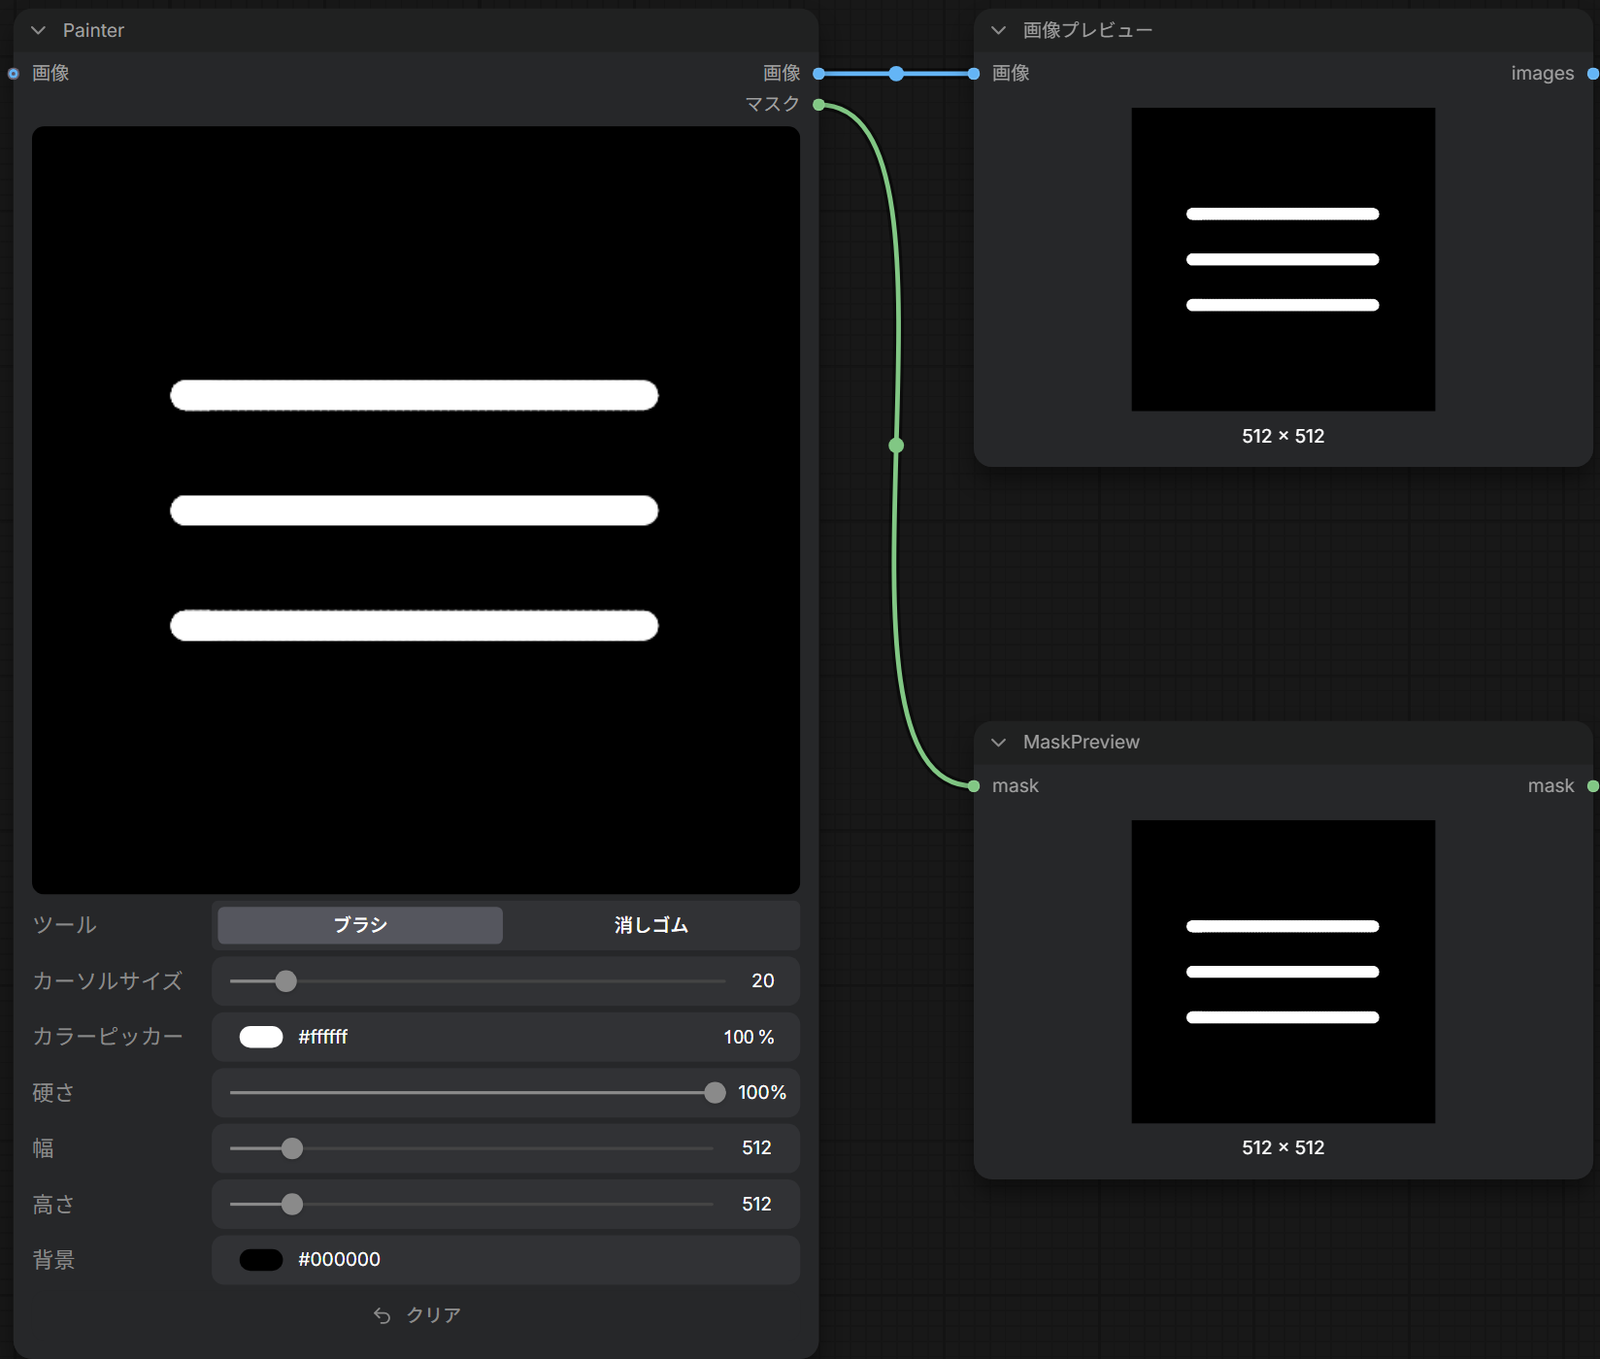Click the カーソルサイズ slider handle

point(286,981)
